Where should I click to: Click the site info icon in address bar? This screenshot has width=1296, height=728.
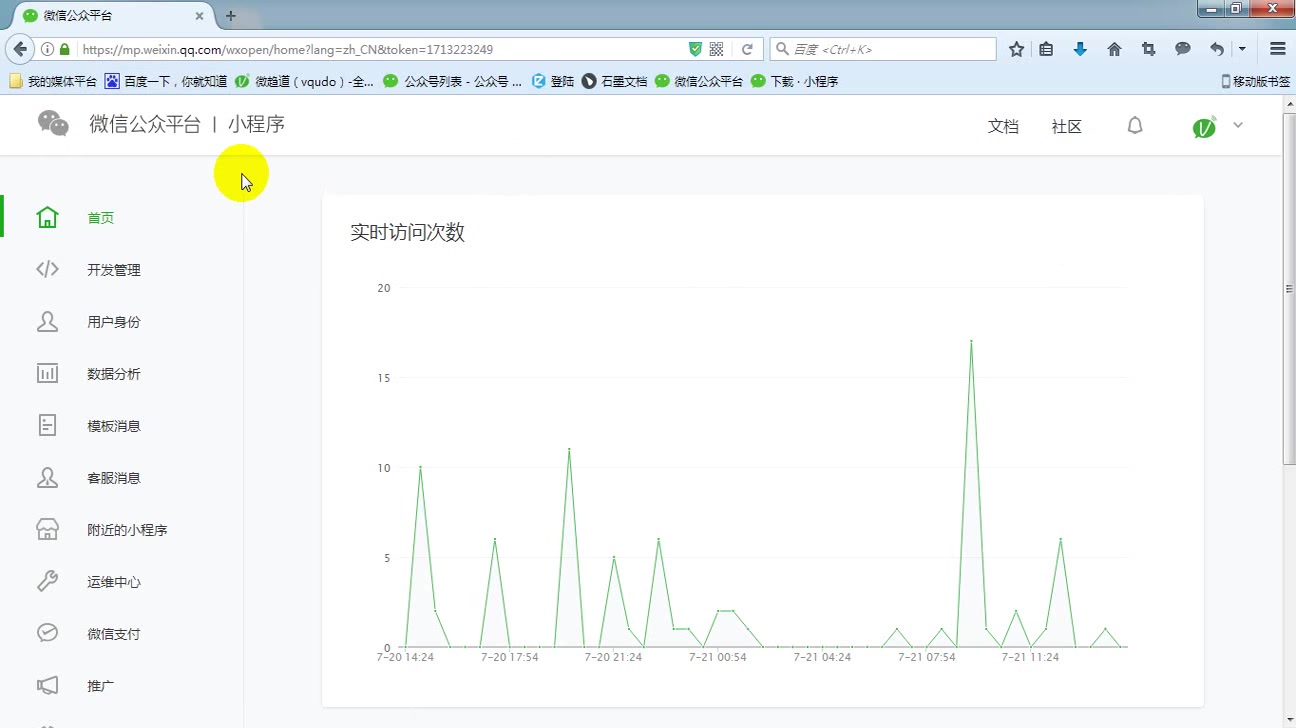tap(47, 49)
